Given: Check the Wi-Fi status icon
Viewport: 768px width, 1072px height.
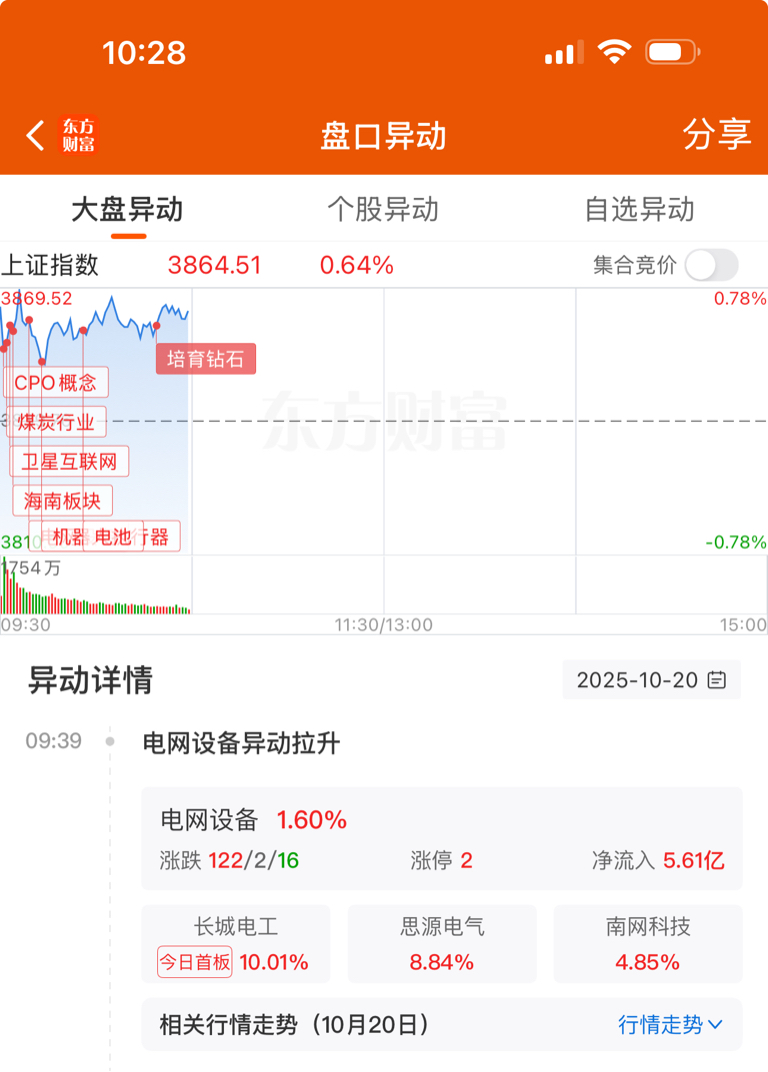Looking at the screenshot, I should pos(613,52).
